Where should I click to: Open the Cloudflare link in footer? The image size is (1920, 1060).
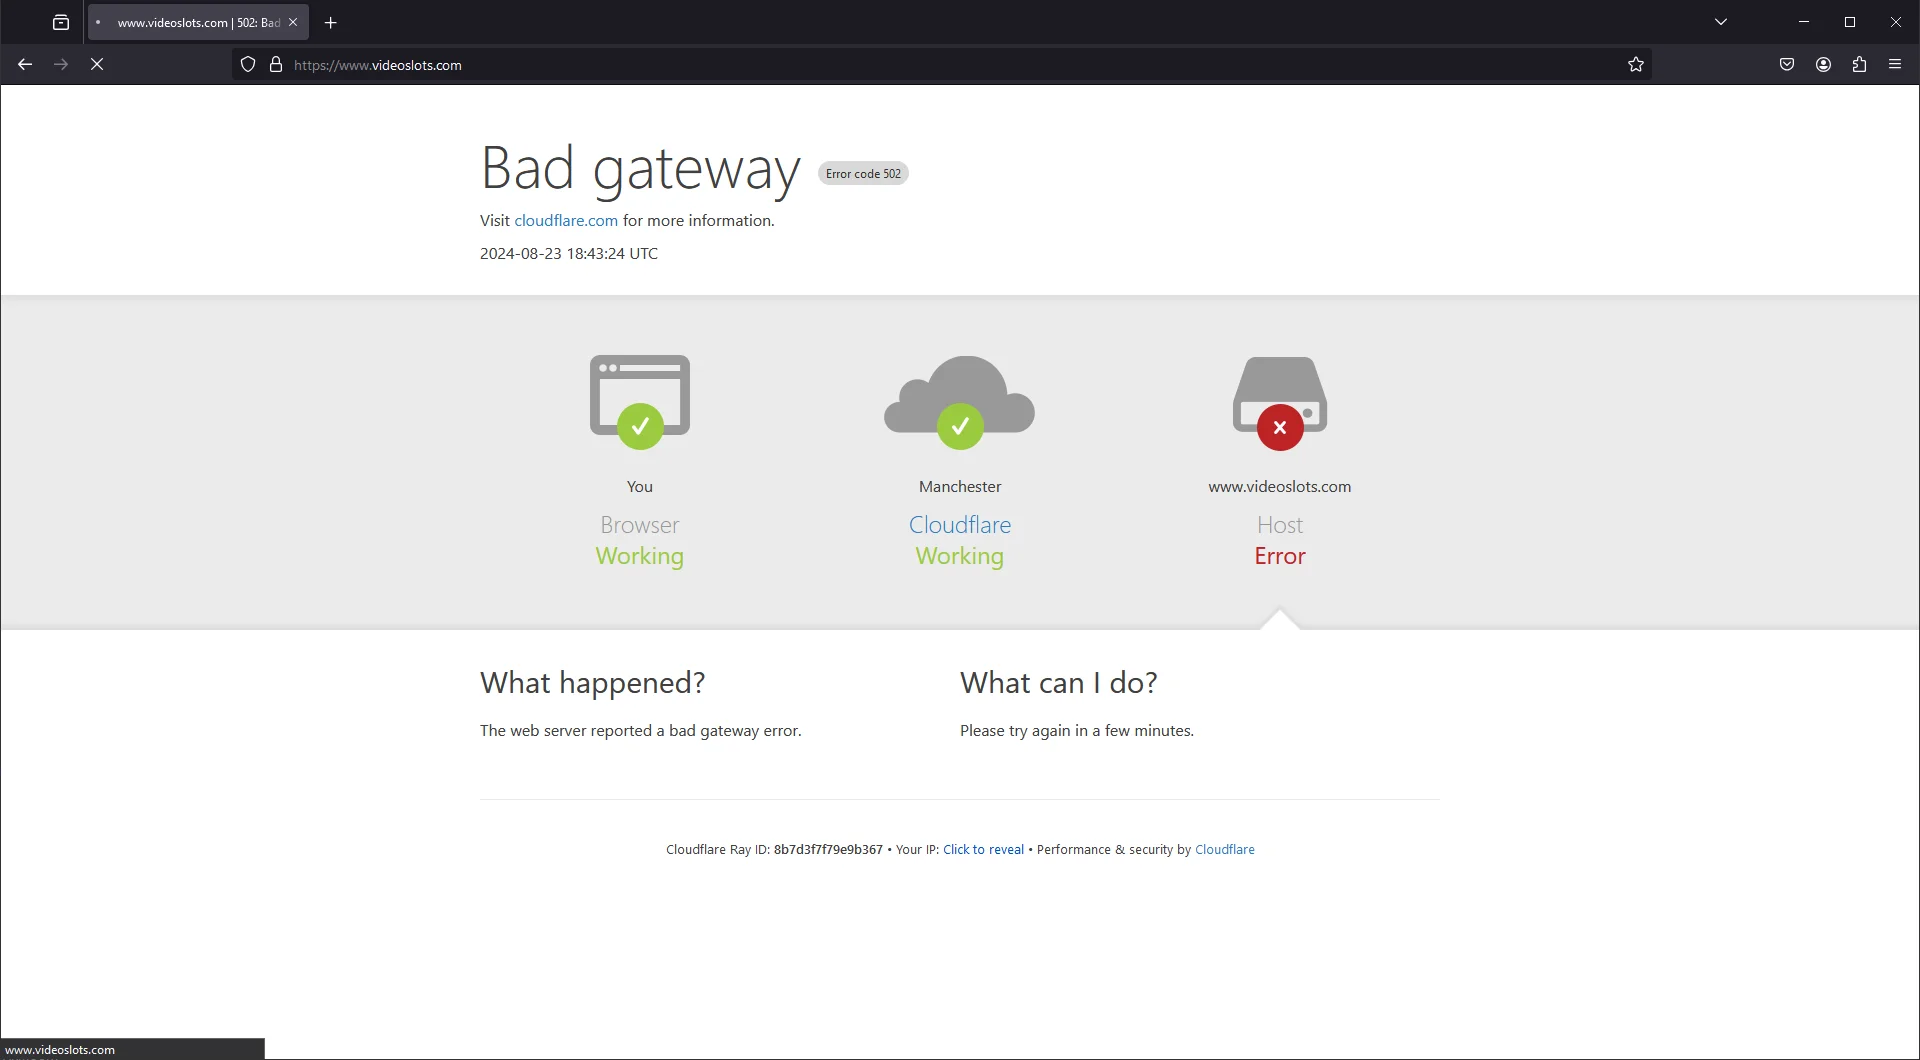coord(1225,850)
